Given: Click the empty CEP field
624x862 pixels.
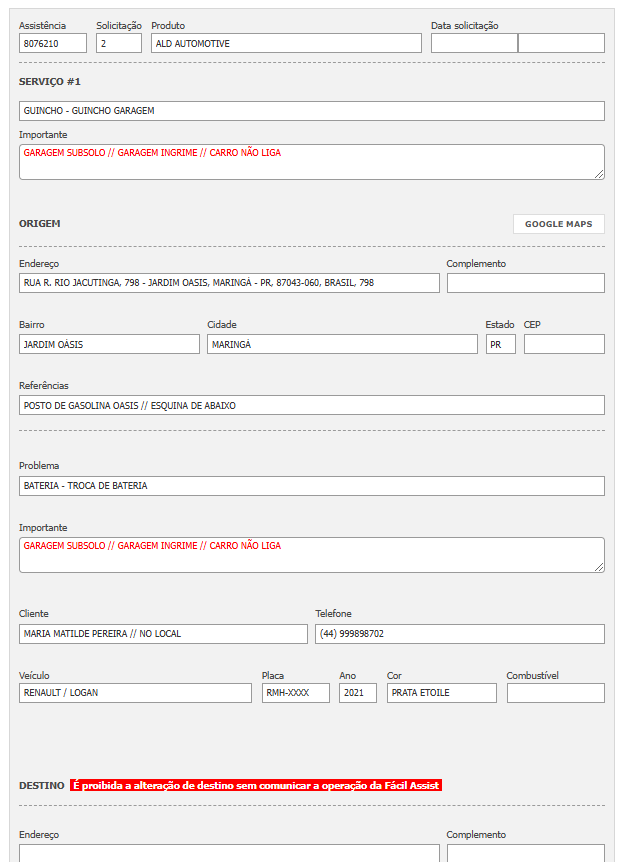Looking at the screenshot, I should click(564, 344).
